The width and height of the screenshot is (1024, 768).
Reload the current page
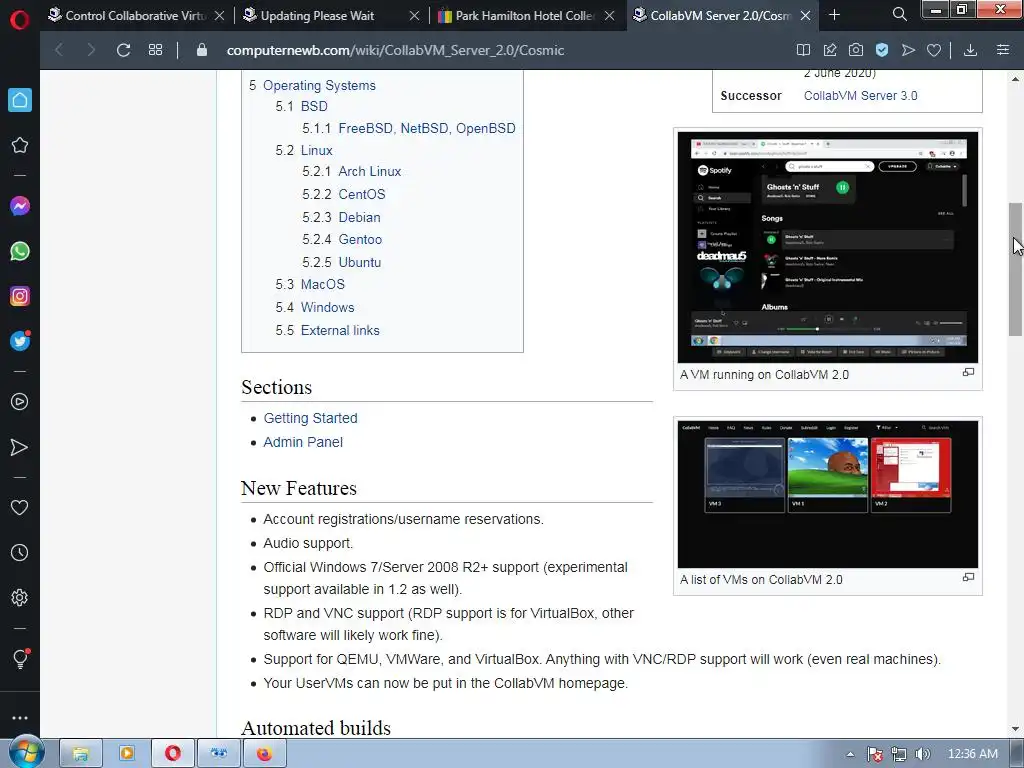[123, 50]
